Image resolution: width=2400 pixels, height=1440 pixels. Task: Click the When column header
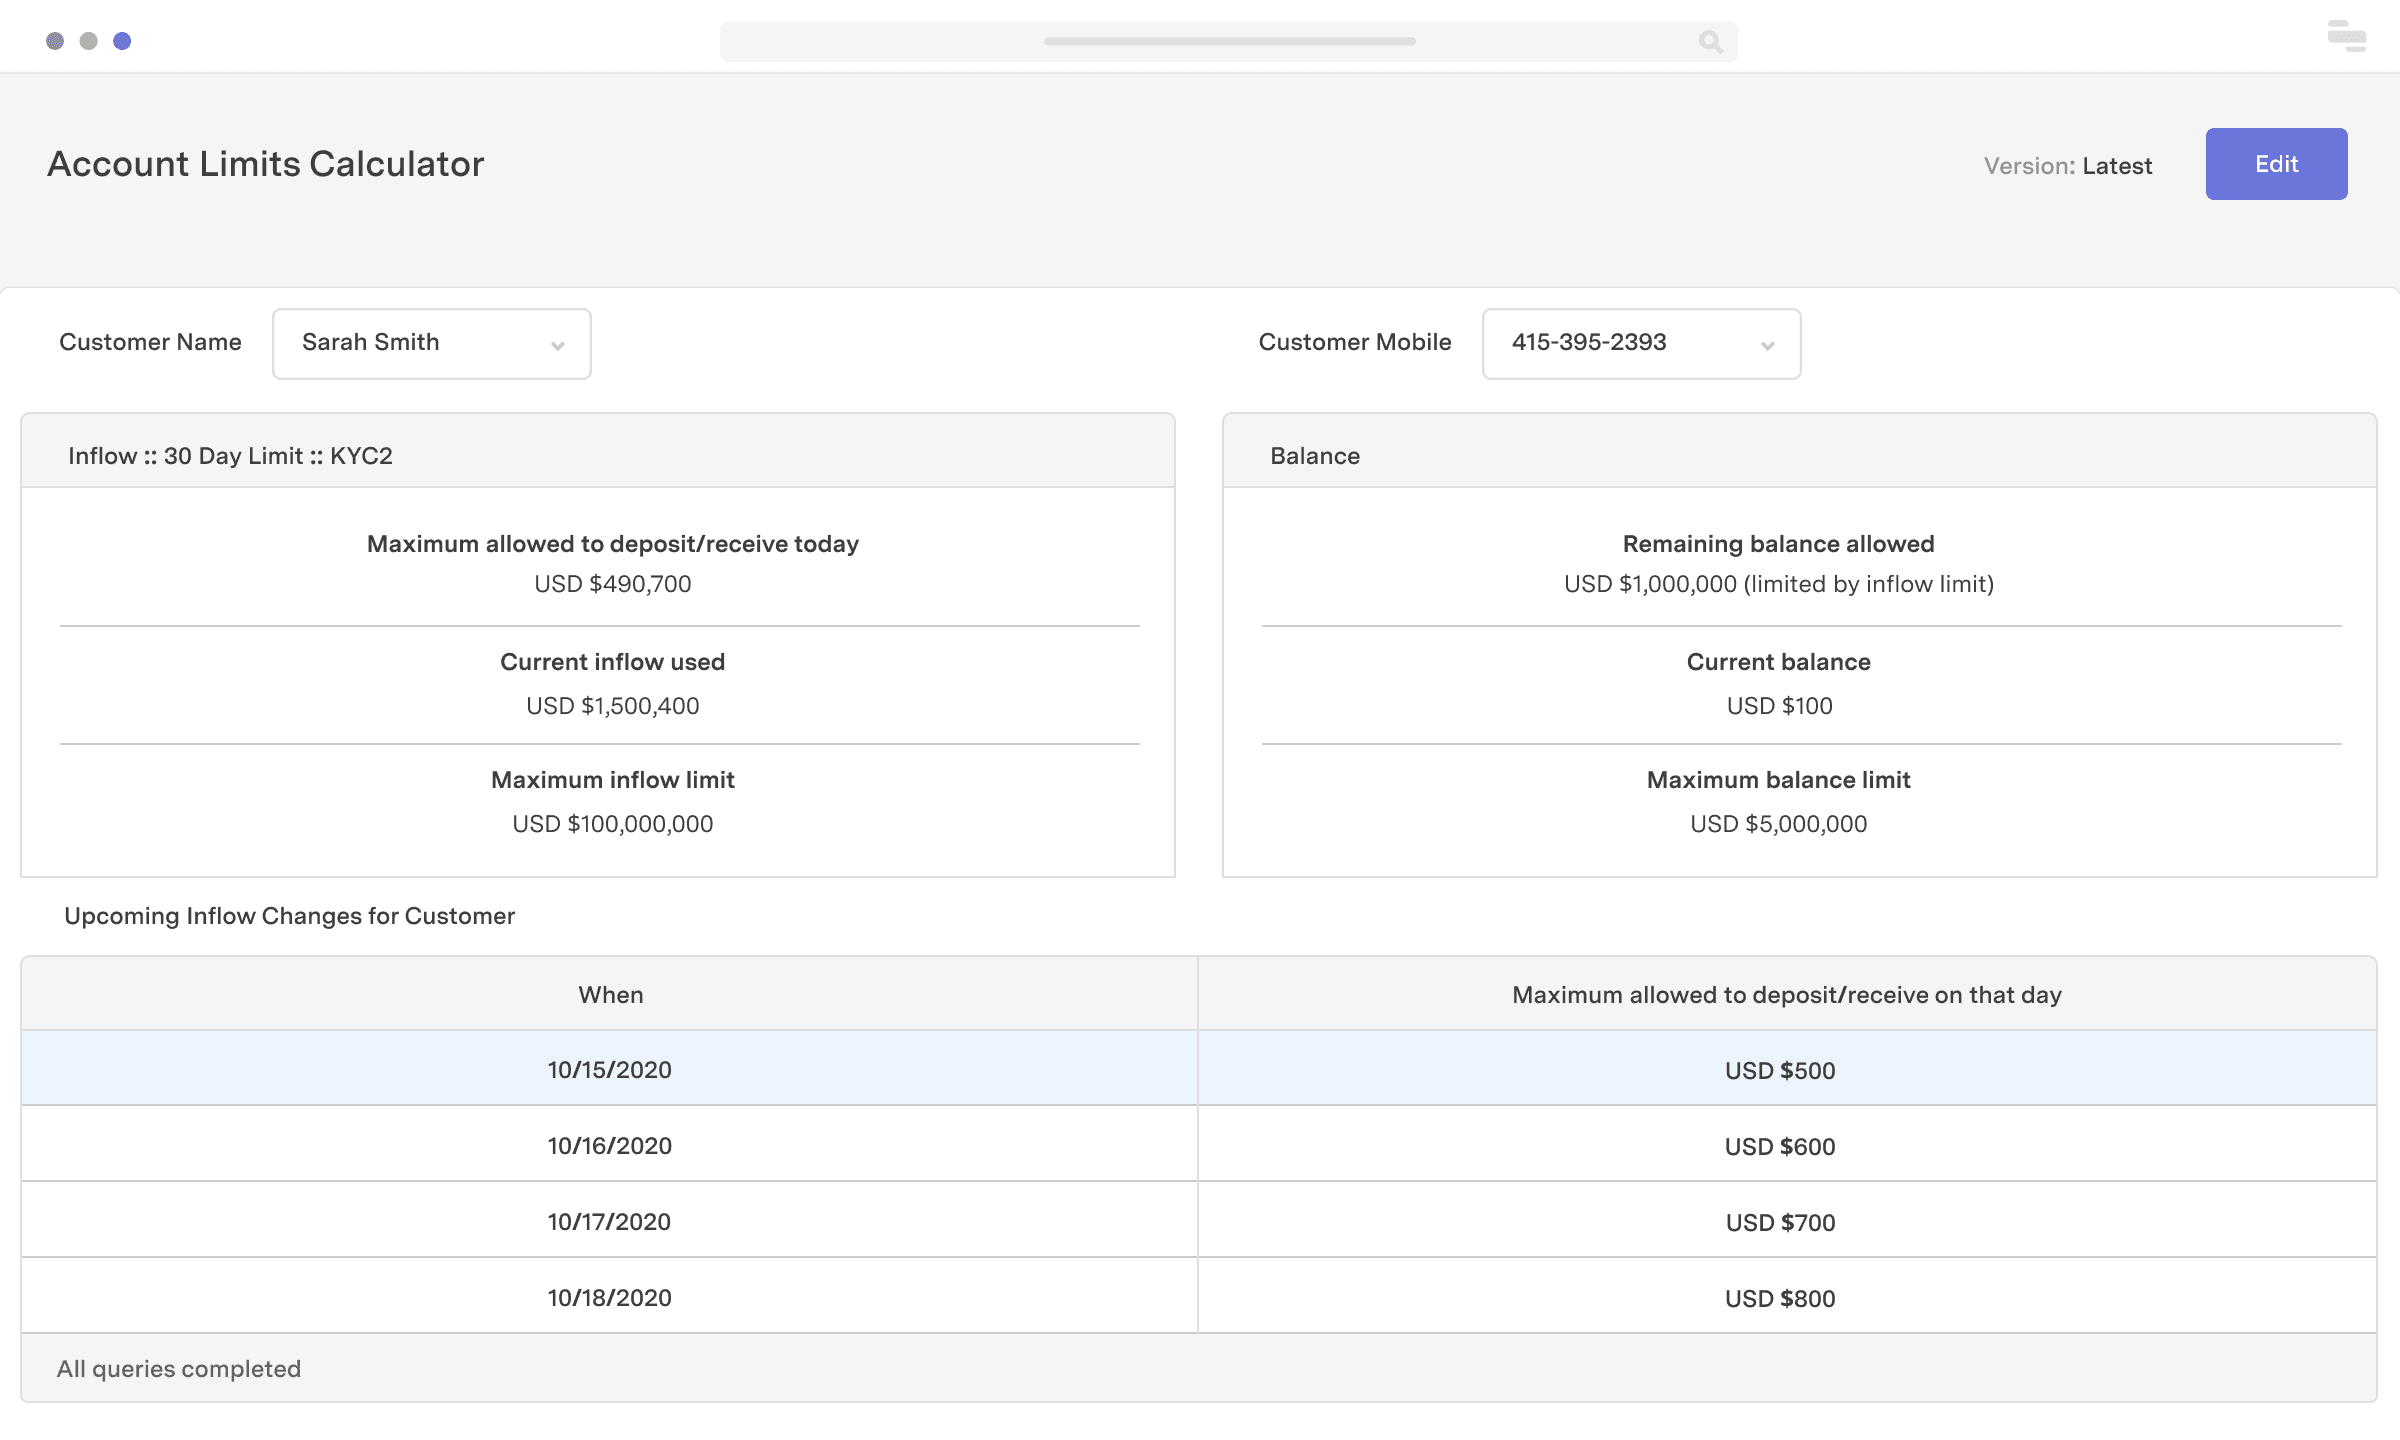tap(611, 994)
